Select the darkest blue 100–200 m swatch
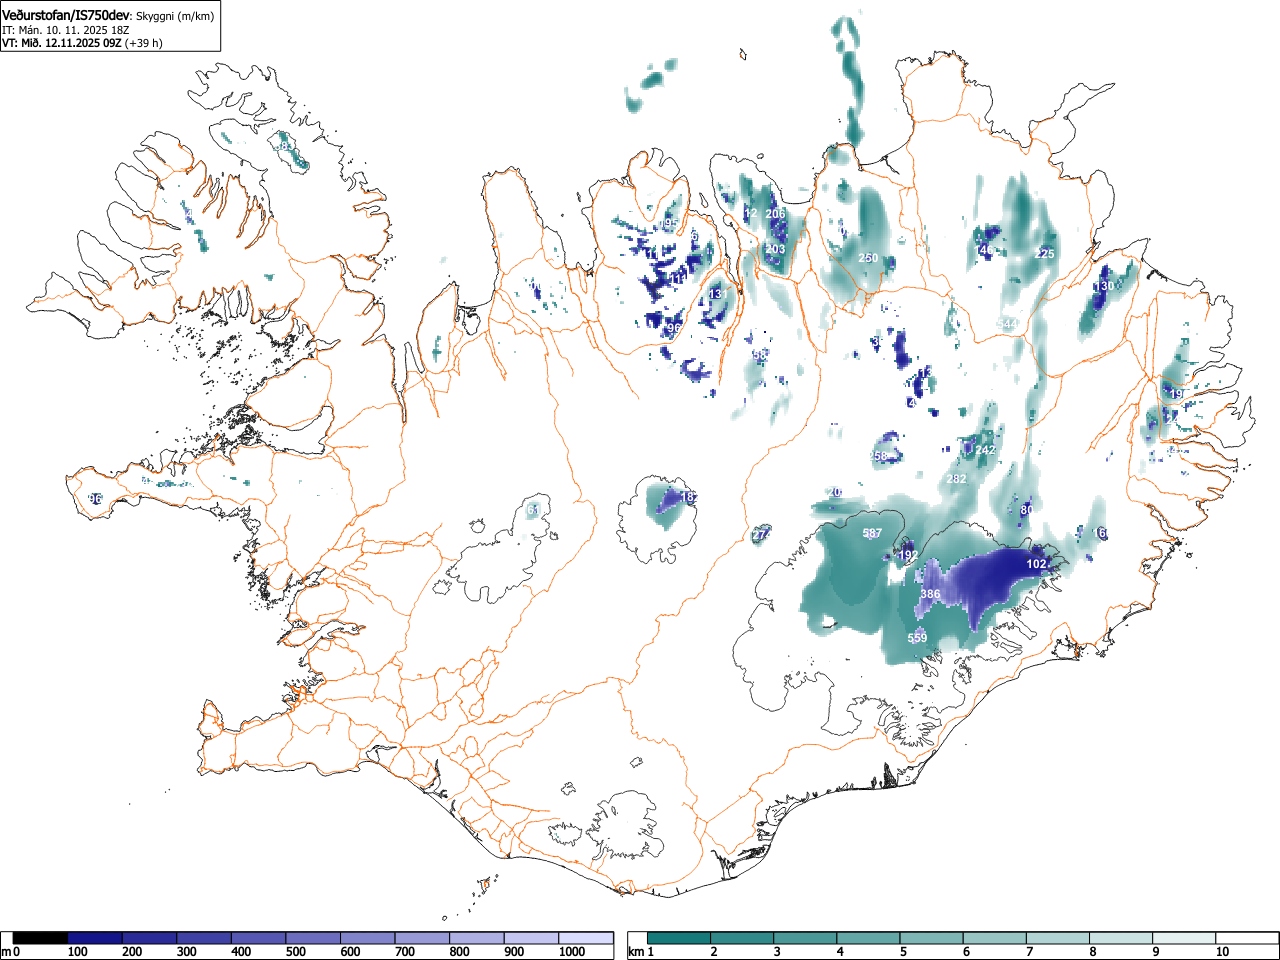1280x960 pixels. pyautogui.click(x=95, y=938)
